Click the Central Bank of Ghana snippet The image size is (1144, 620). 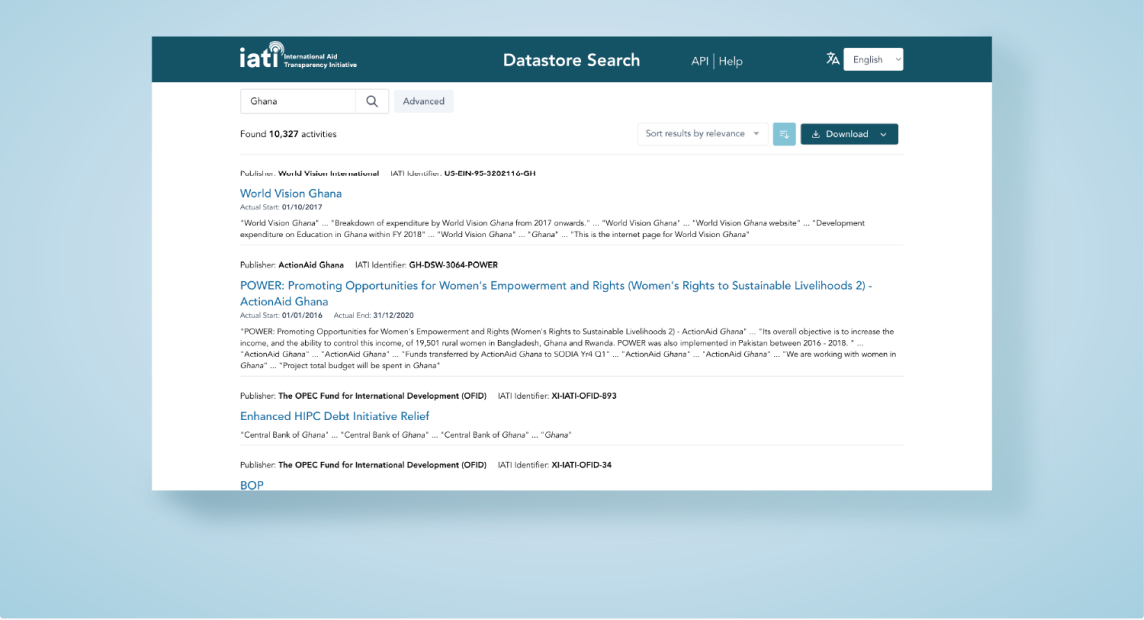(406, 435)
